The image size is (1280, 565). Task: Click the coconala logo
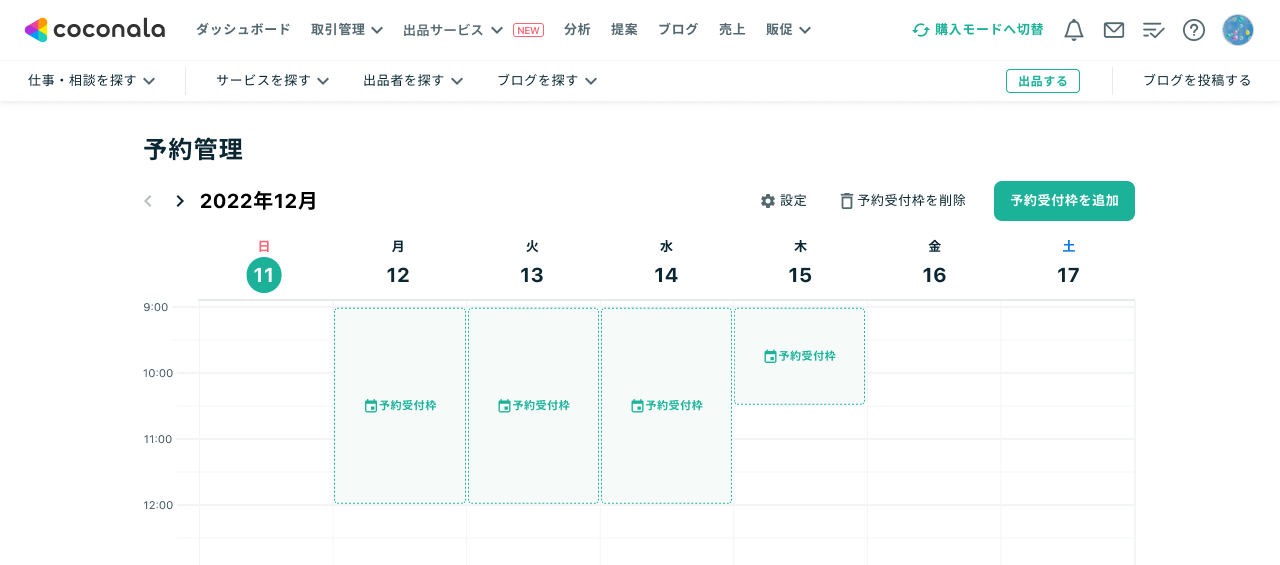[95, 30]
